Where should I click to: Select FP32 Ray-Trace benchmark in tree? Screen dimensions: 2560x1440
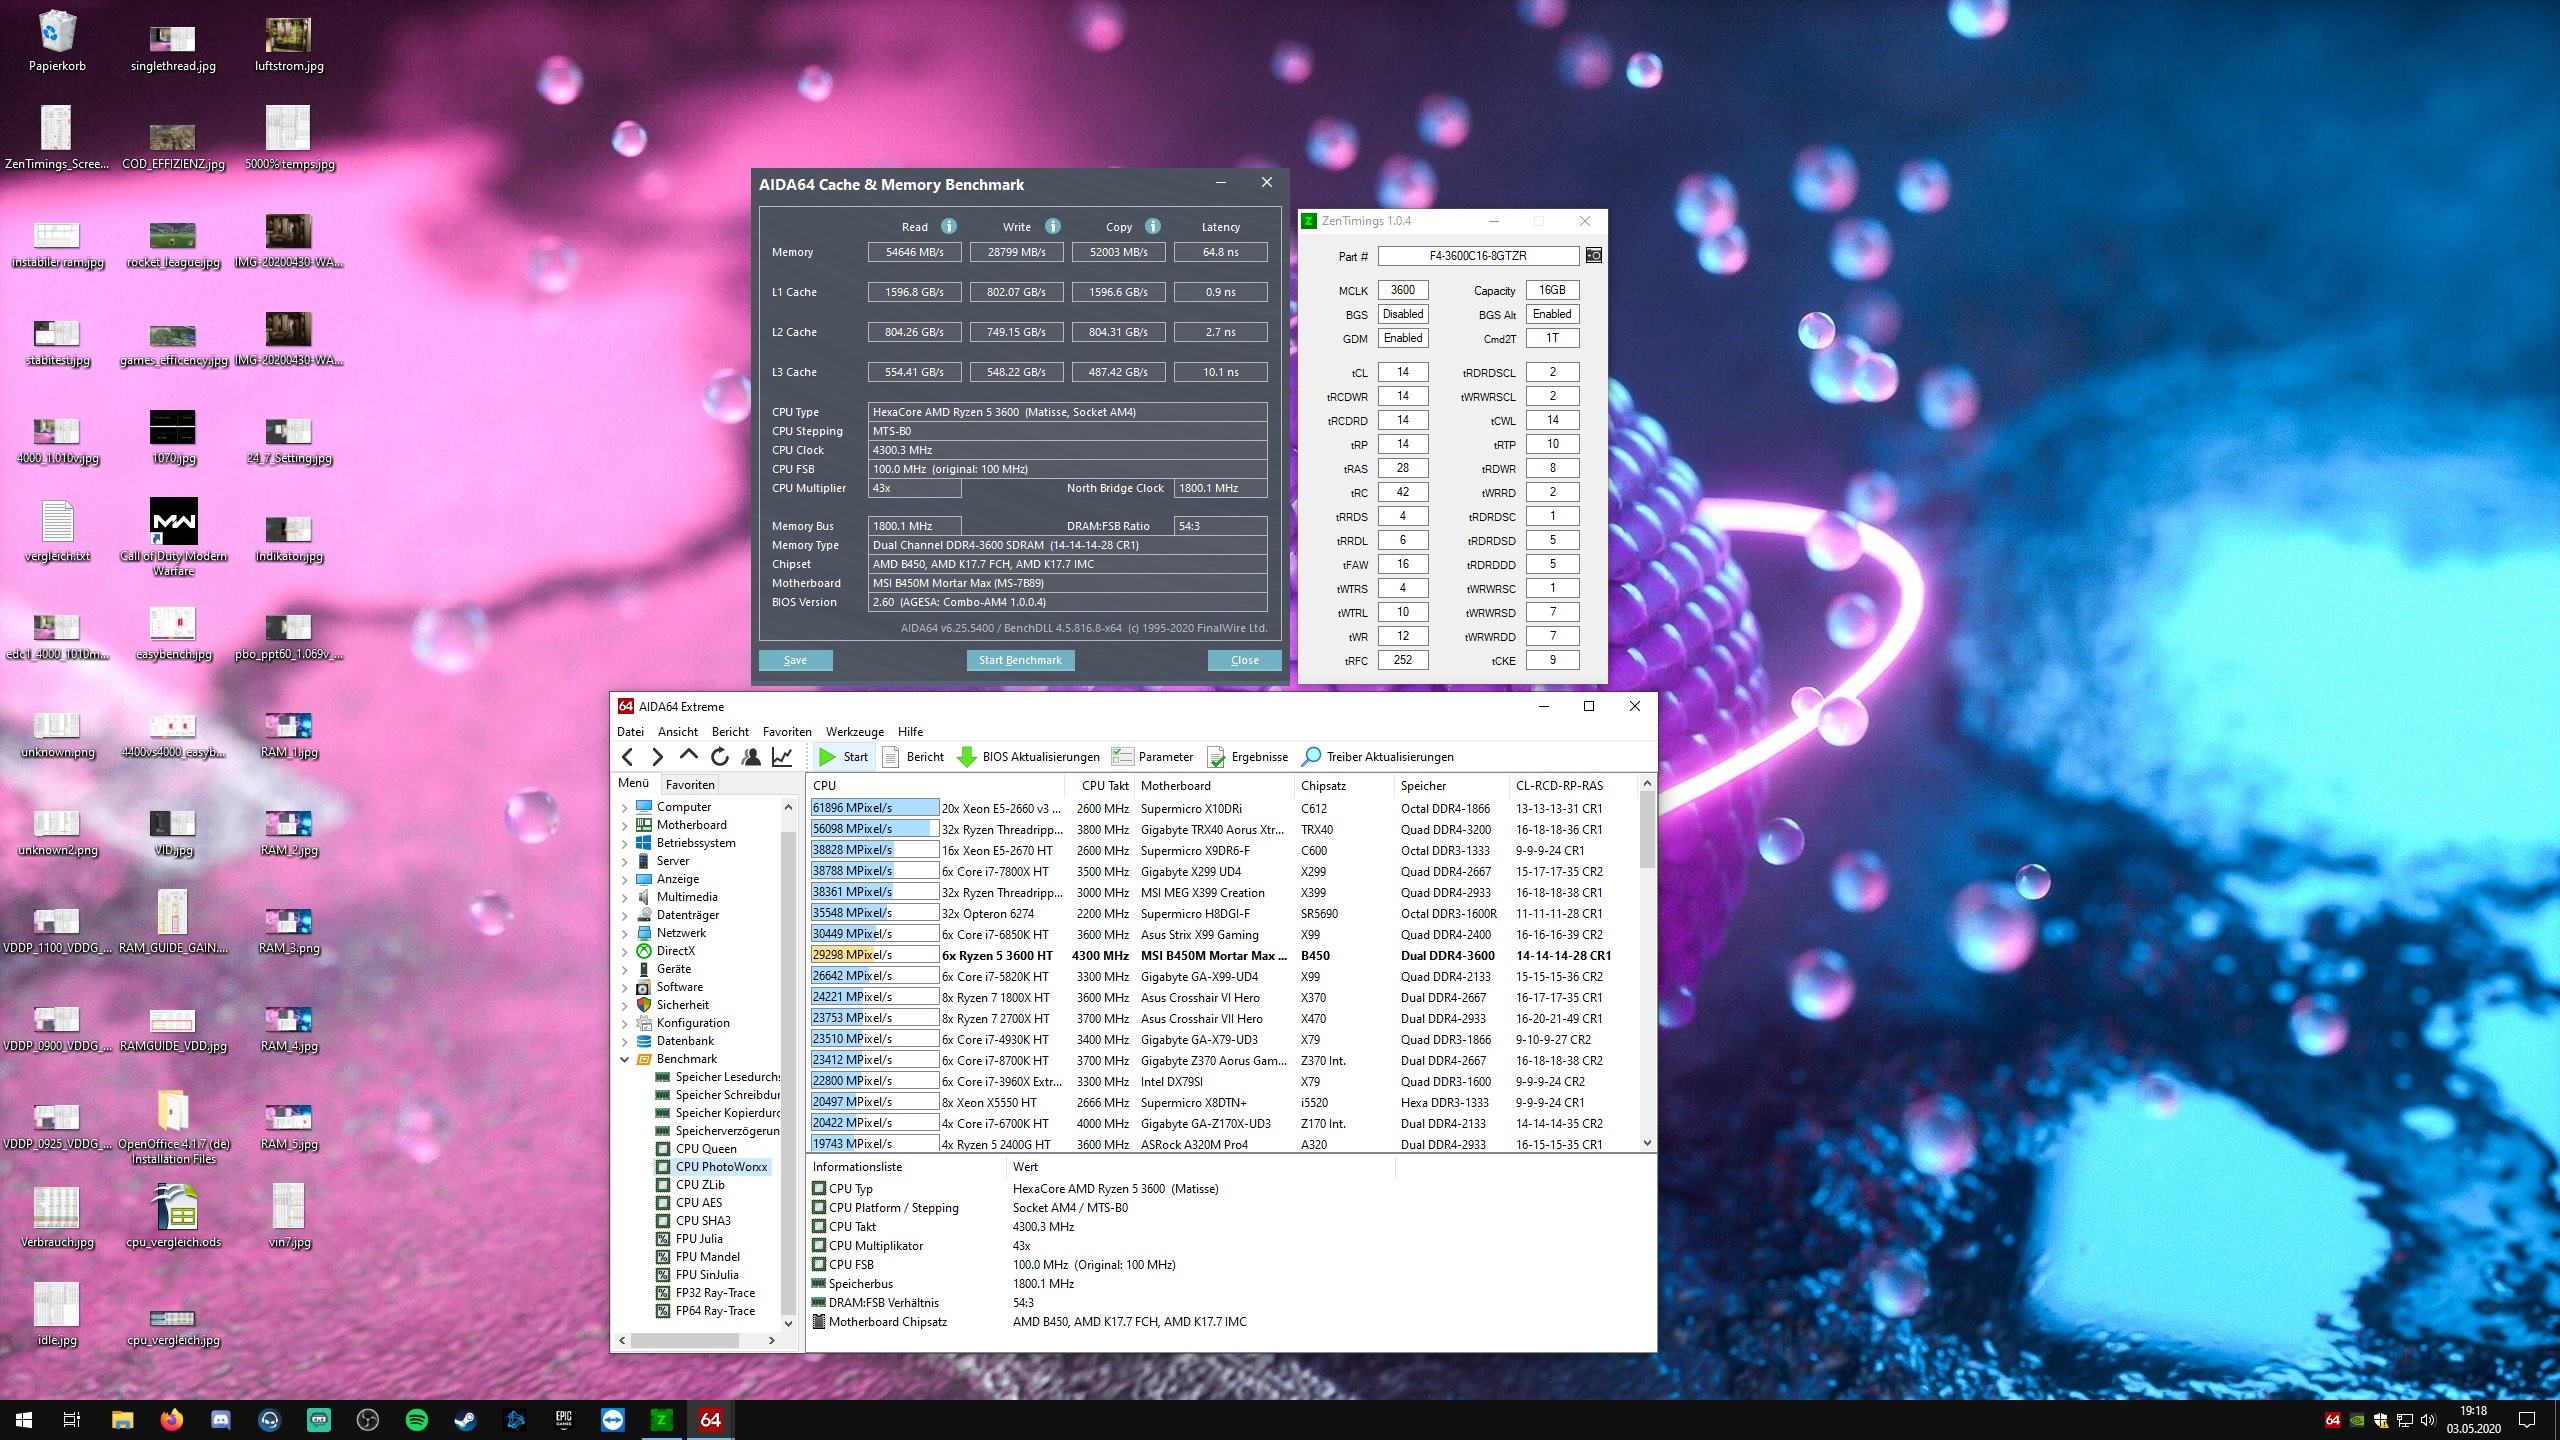coord(715,1293)
